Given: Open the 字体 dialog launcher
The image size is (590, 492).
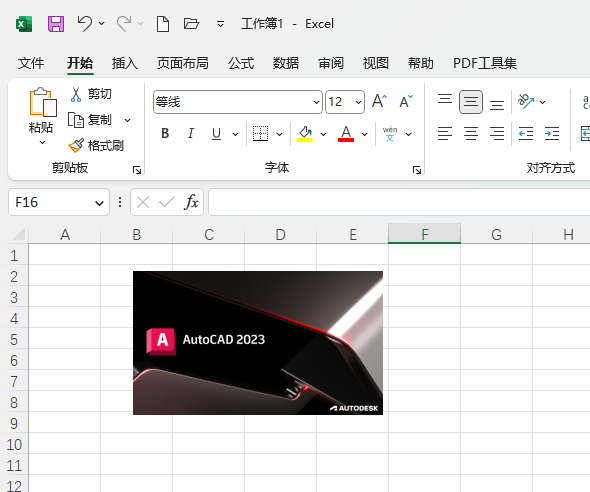Looking at the screenshot, I should pos(417,170).
